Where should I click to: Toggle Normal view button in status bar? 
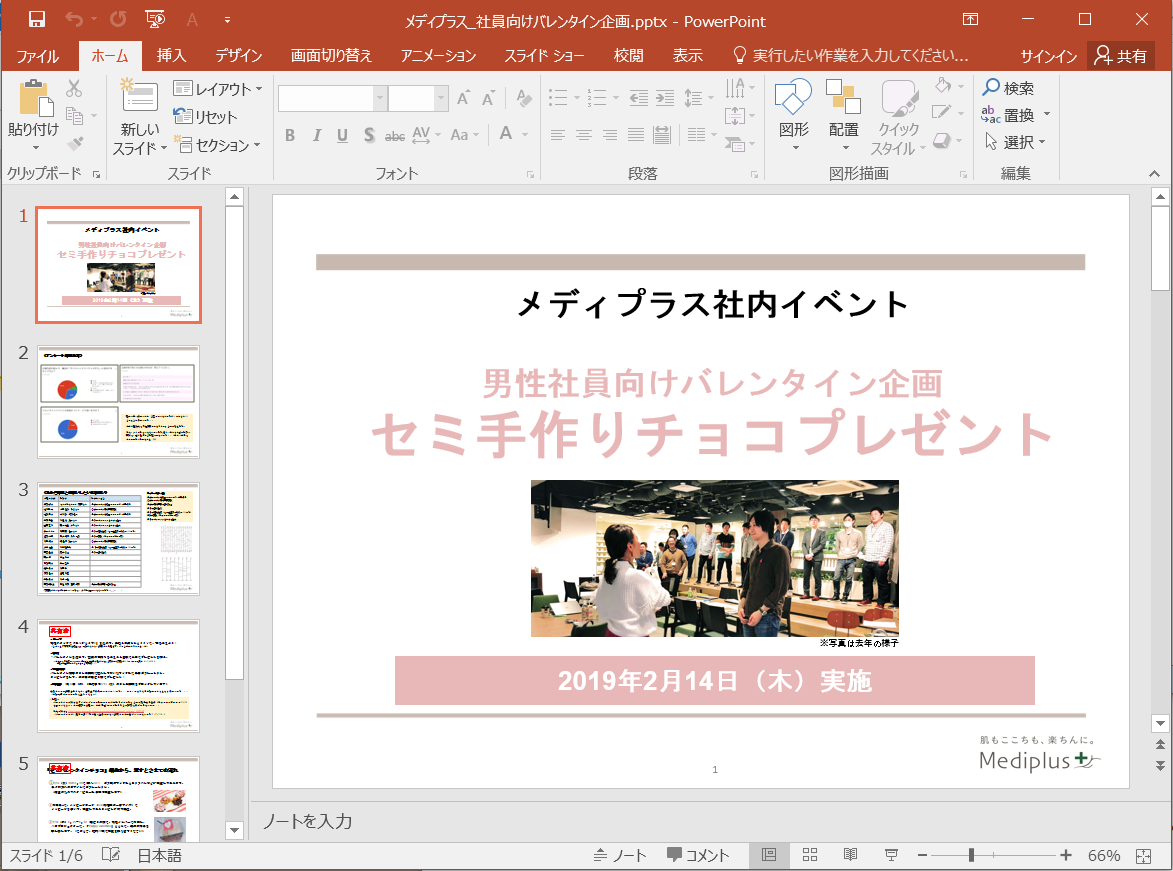coord(768,855)
